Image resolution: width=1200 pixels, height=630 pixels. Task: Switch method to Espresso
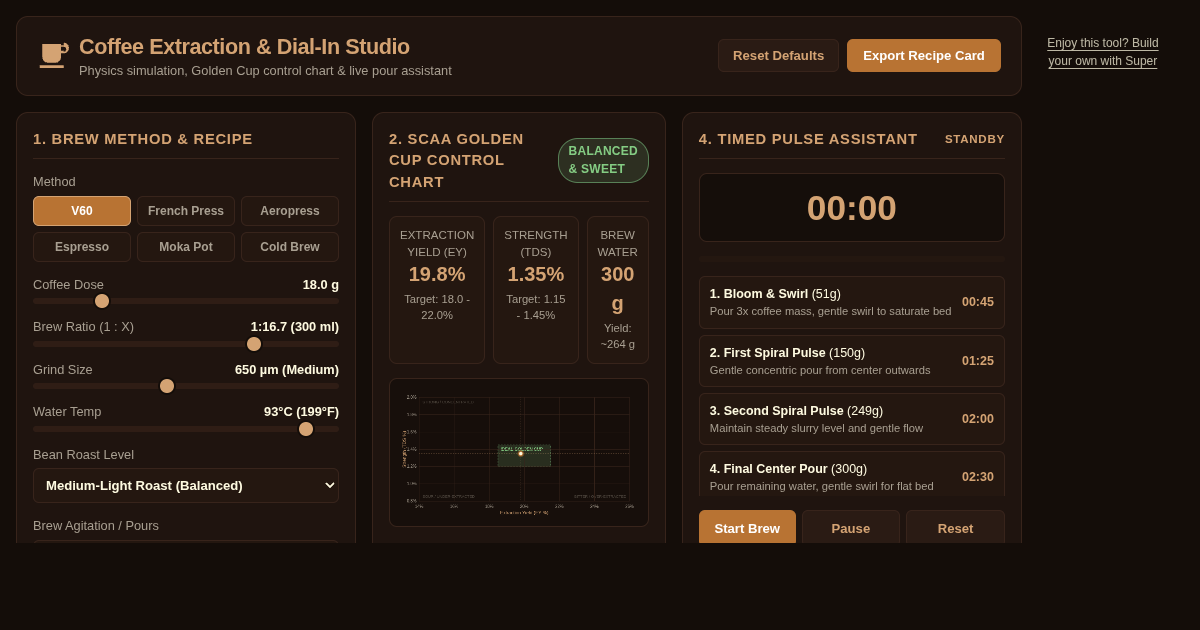click(x=82, y=247)
